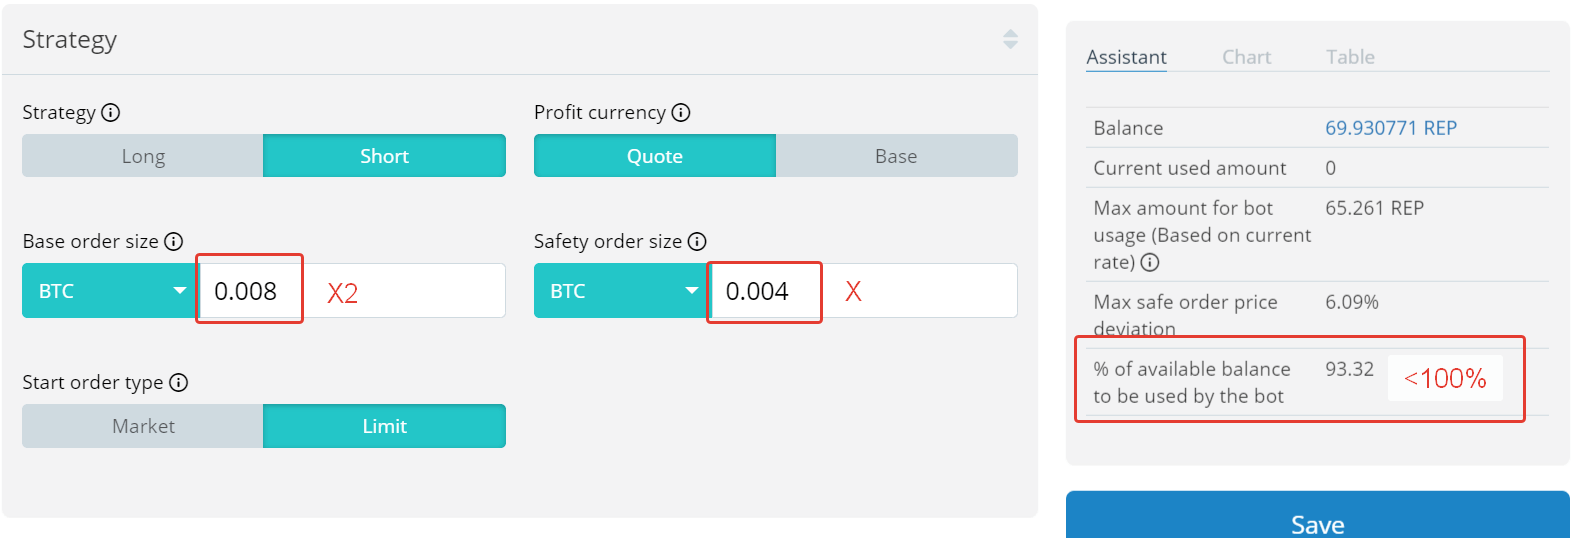The height and width of the screenshot is (538, 1578).
Task: Open the safety order size BTC currency dropdown
Action: 621,291
